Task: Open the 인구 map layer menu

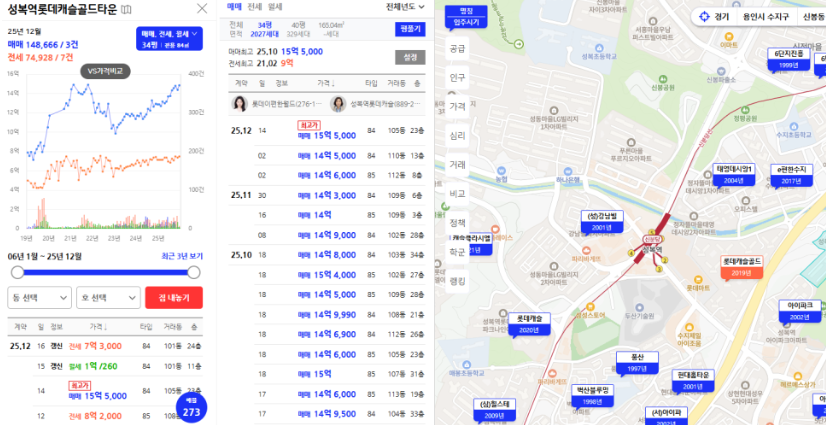Action: (457, 77)
